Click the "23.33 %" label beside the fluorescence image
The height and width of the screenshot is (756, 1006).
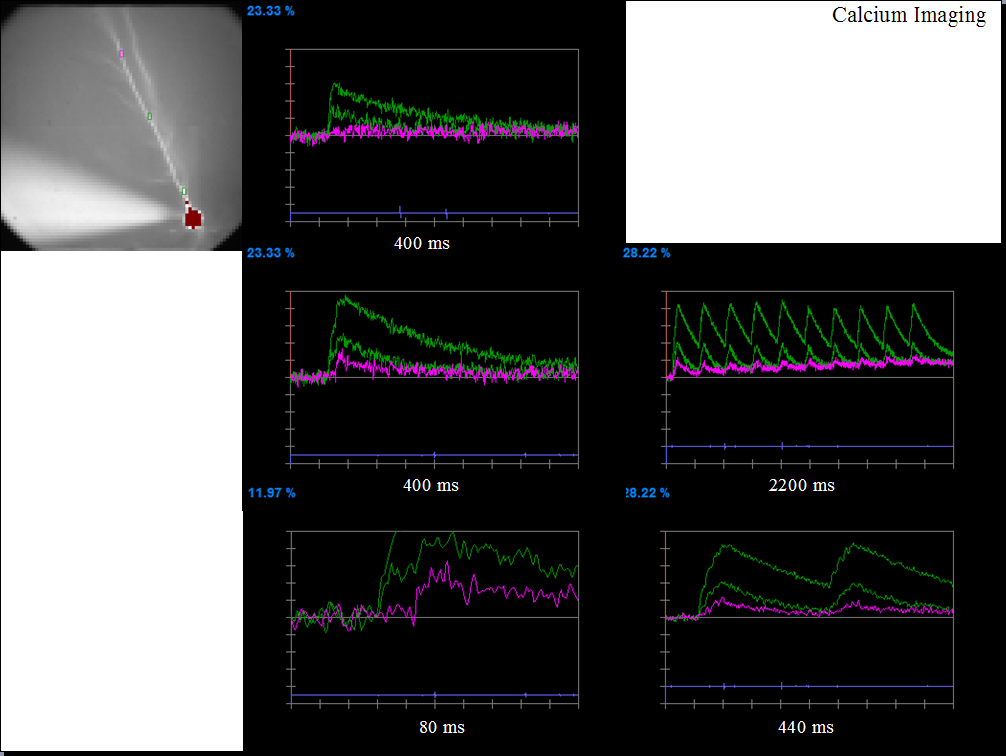(x=271, y=11)
